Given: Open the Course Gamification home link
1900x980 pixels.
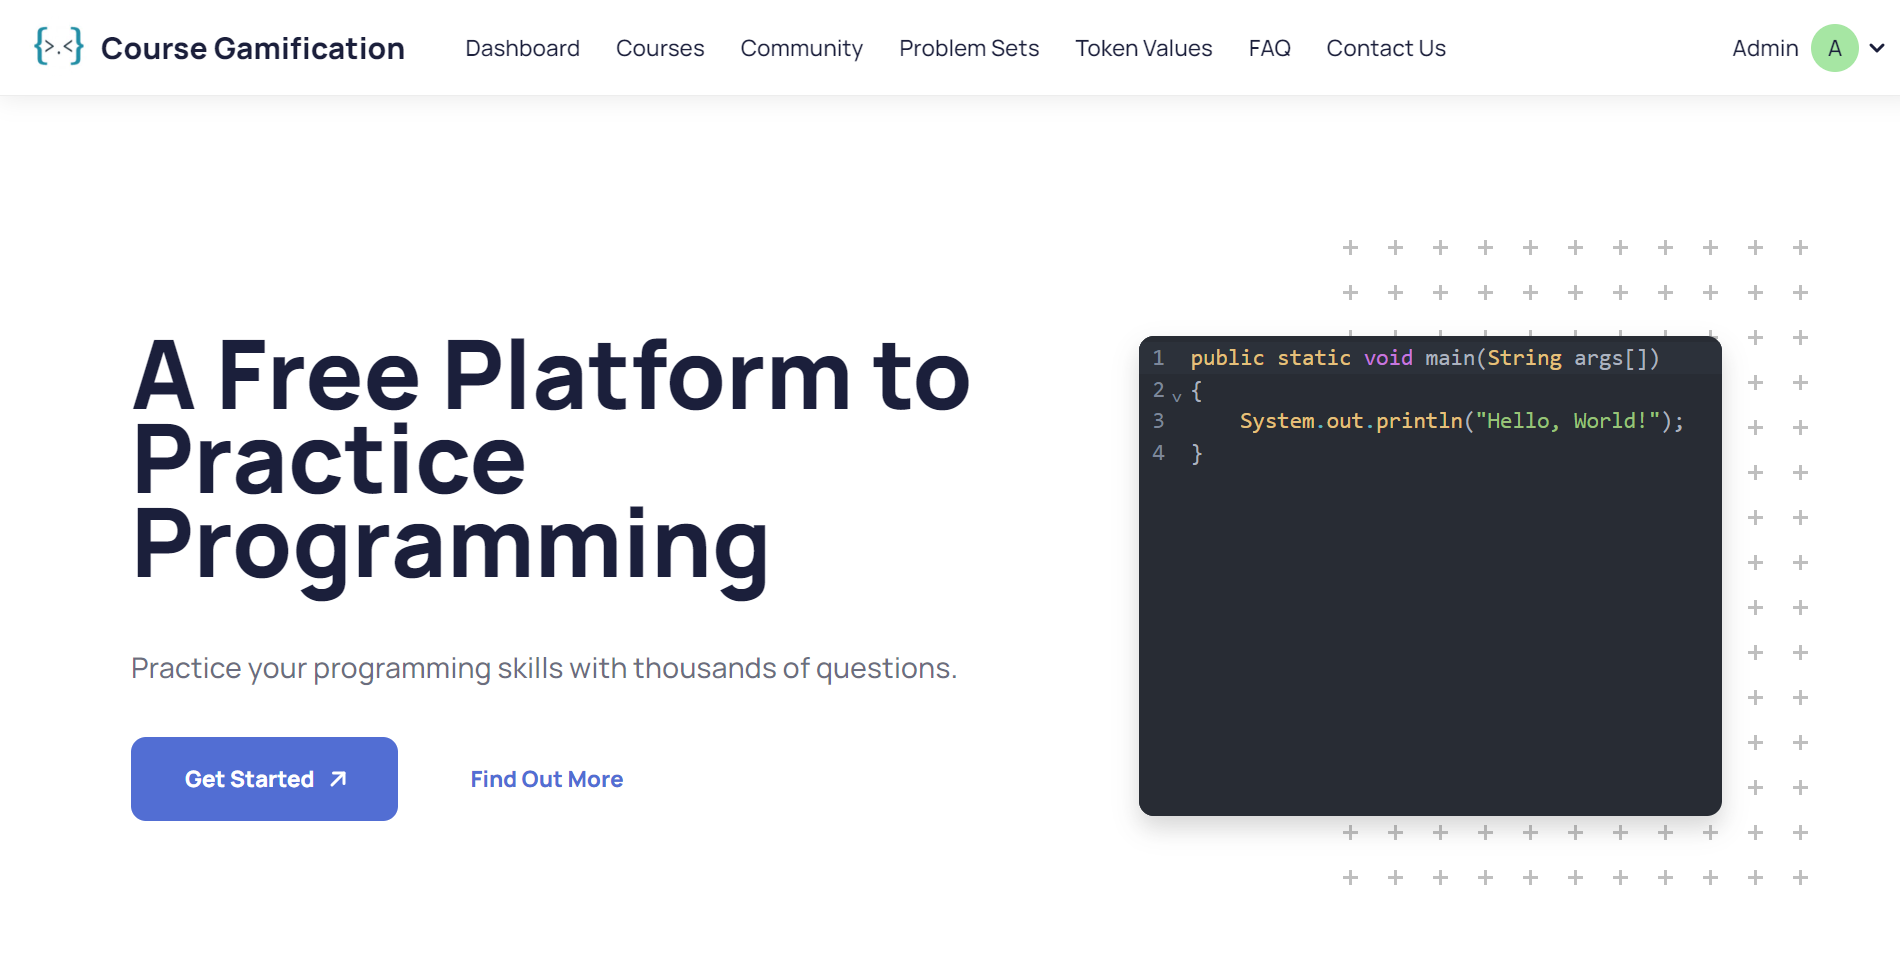Looking at the screenshot, I should pyautogui.click(x=252, y=48).
